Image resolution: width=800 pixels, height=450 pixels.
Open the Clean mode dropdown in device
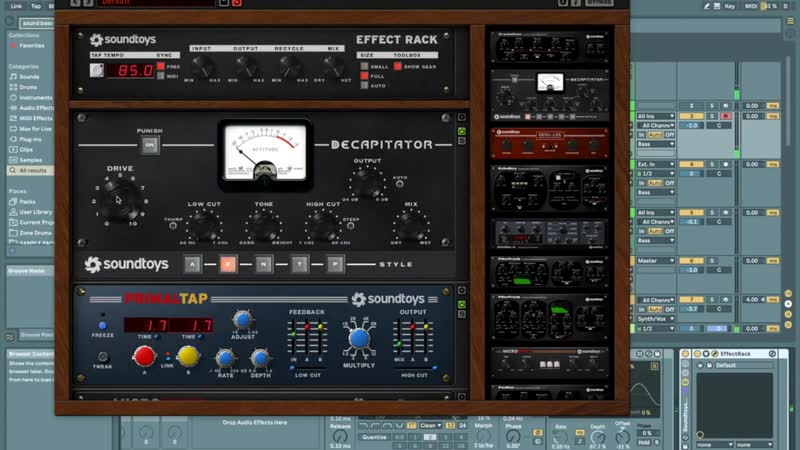(x=431, y=426)
